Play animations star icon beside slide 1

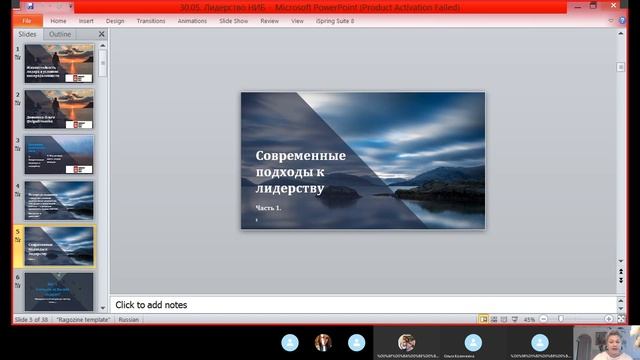[x=18, y=57]
